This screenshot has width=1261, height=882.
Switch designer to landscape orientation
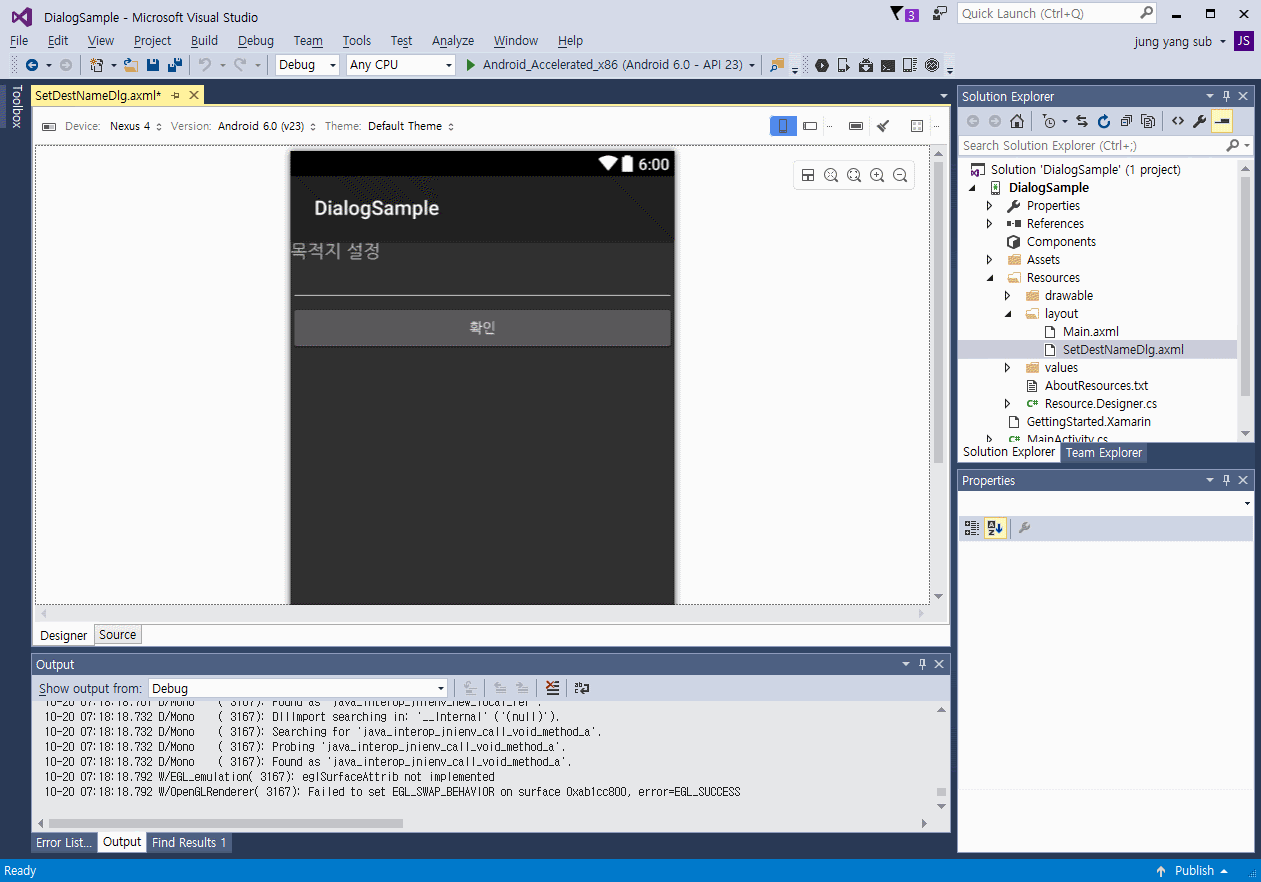click(x=810, y=126)
